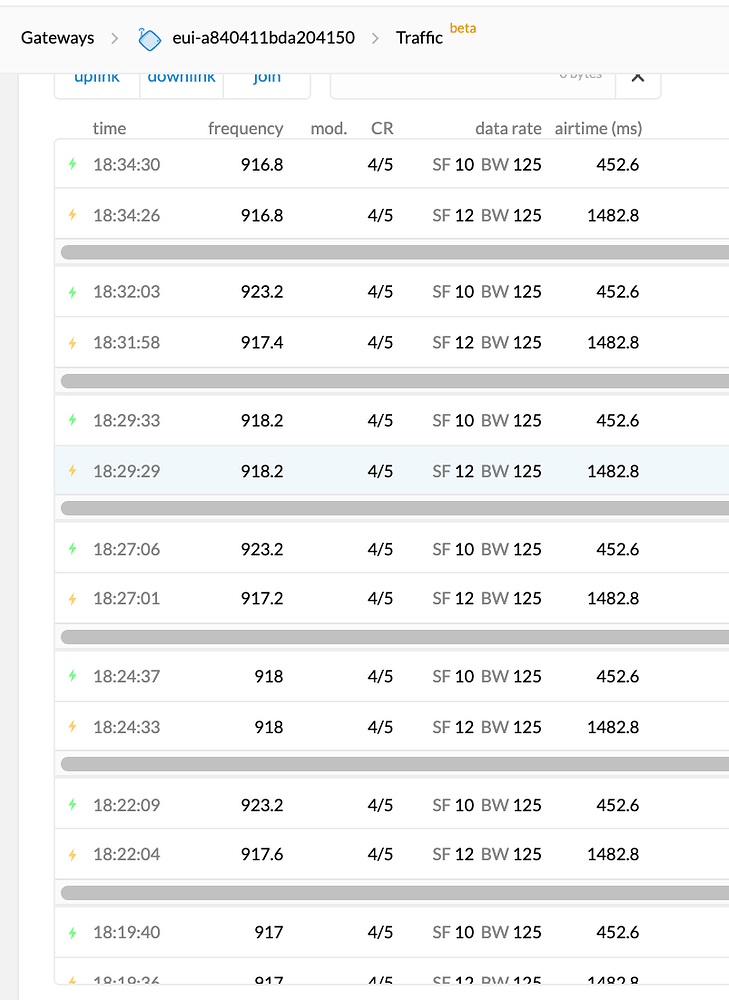Click the gray bar below 18:34:26
729x1000 pixels.
tap(395, 253)
